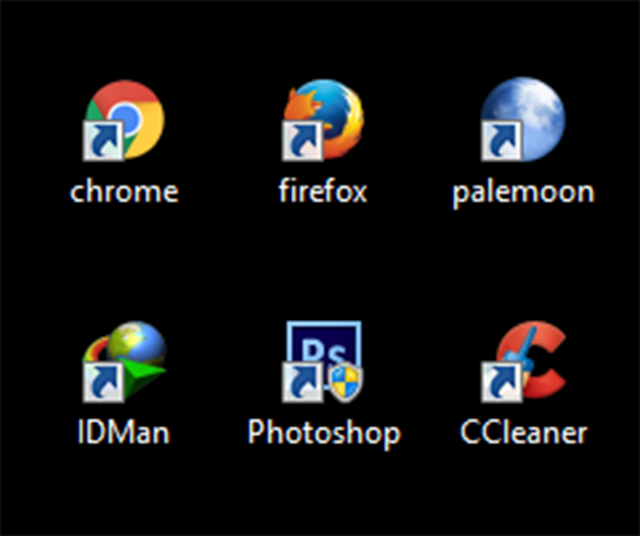Click the "chrome" label text
640x536 pixels.
coord(124,191)
